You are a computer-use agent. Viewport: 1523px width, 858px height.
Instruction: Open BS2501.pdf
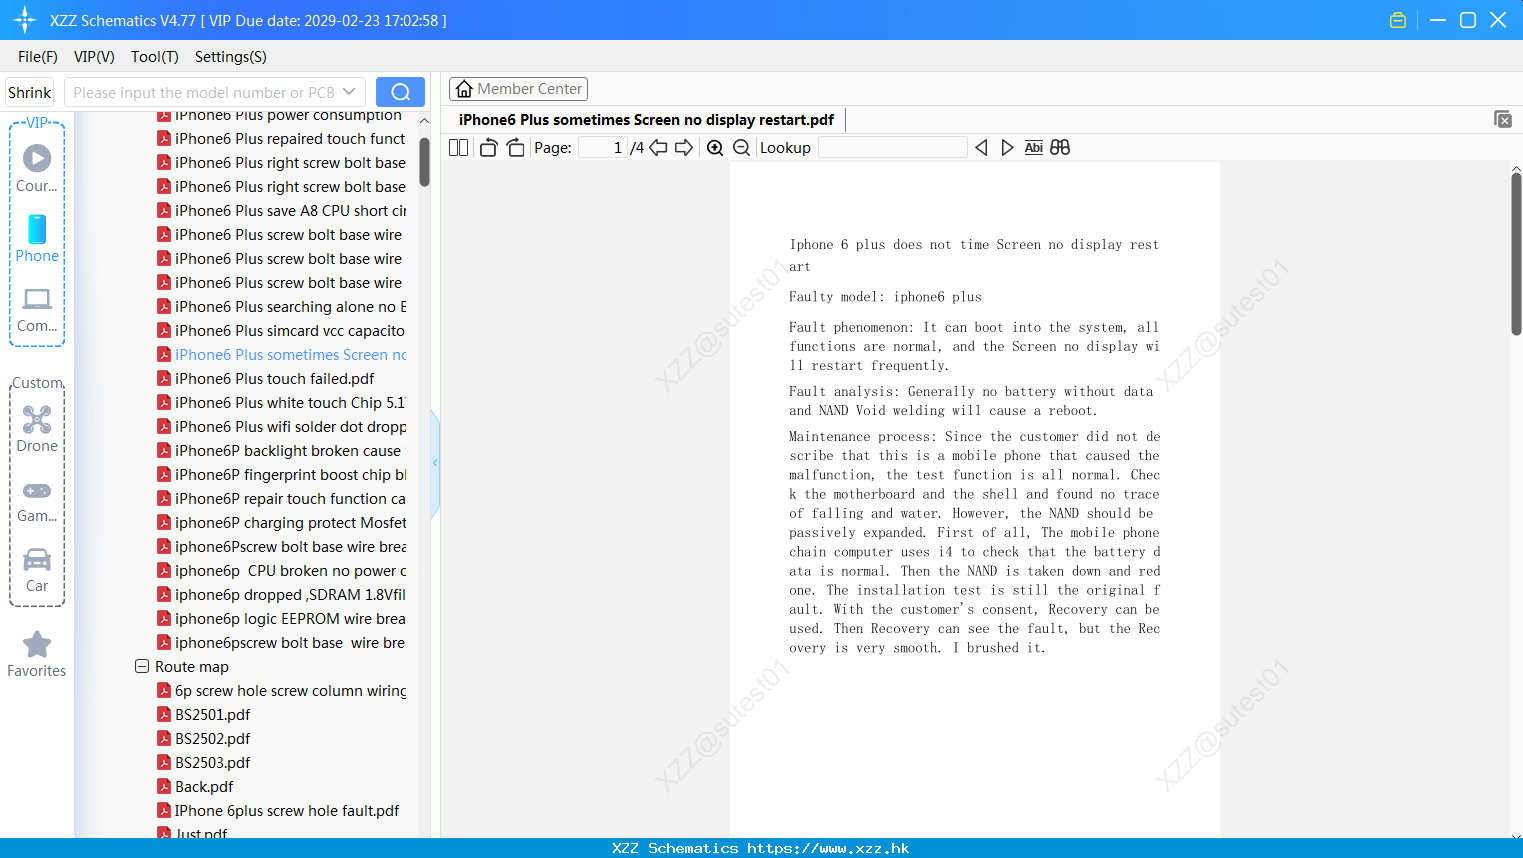(x=204, y=714)
